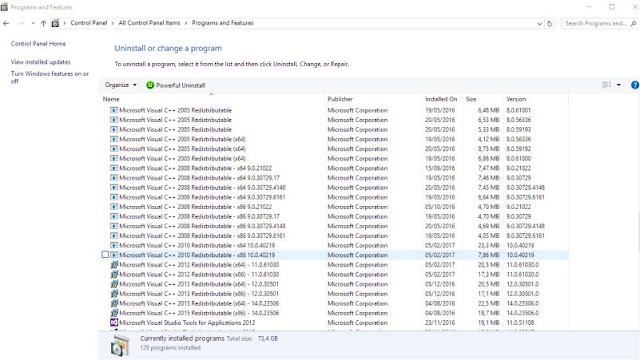Click icon of Visual C++ 2012 (x64) 11.0.61030
This screenshot has height=360, width=640.
tap(114, 264)
